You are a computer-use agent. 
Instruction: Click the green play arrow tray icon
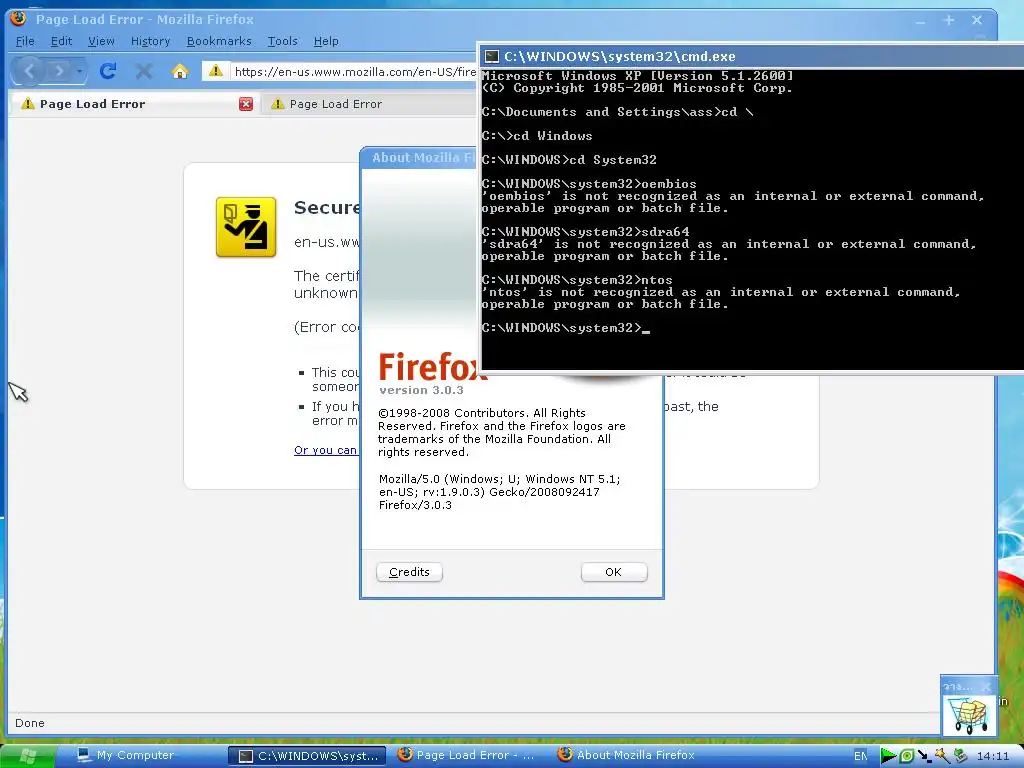888,756
